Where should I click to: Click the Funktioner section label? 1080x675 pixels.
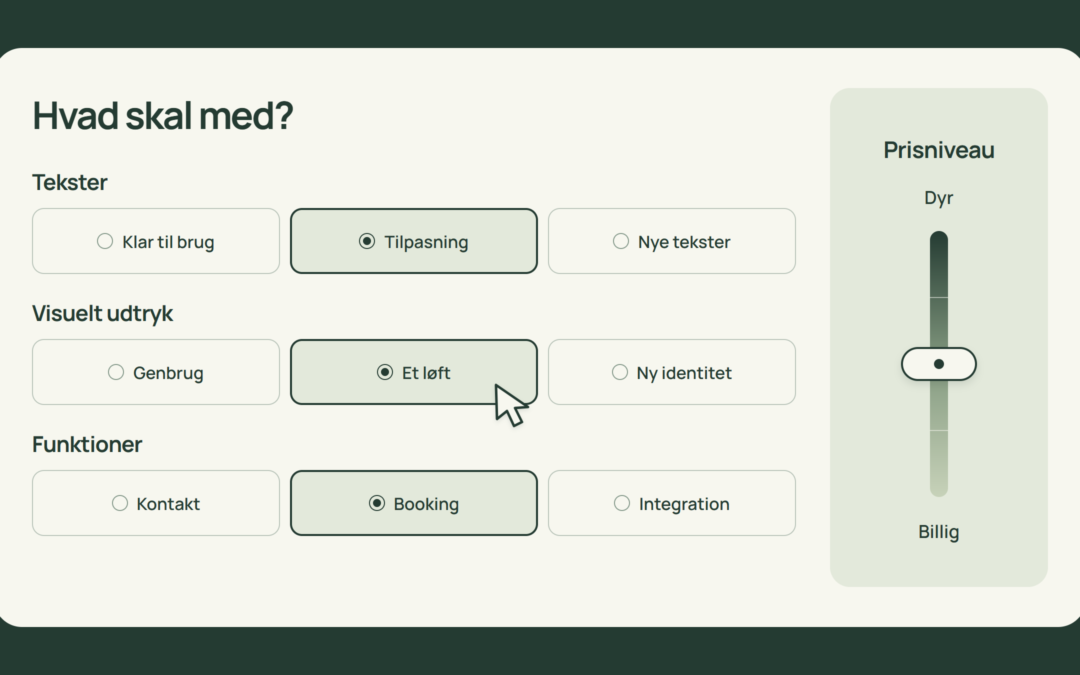click(x=87, y=444)
